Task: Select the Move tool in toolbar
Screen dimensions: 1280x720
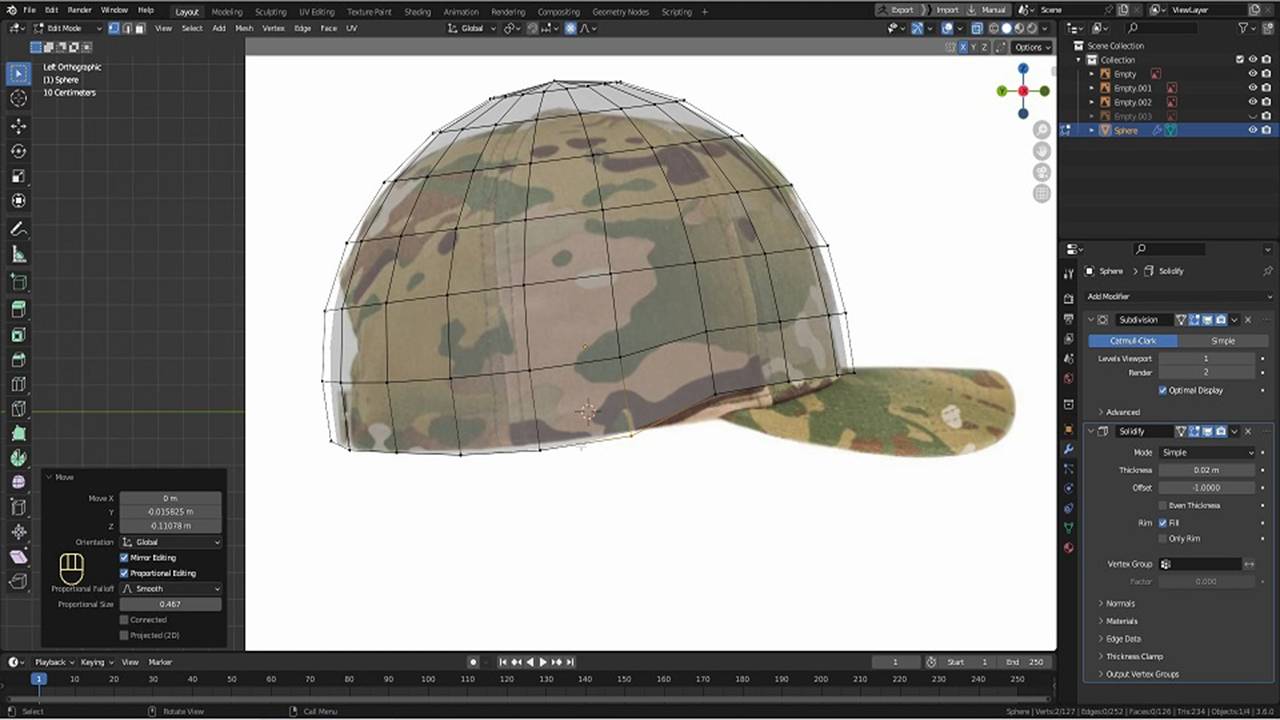Action: [x=18, y=126]
